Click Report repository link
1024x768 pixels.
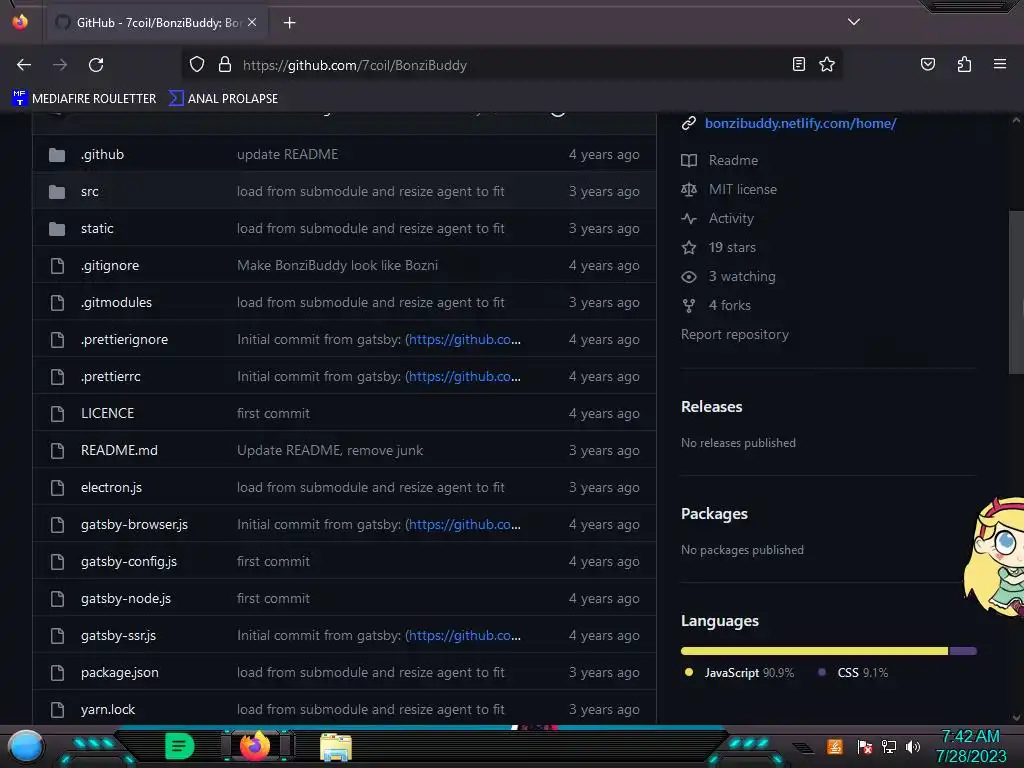735,334
